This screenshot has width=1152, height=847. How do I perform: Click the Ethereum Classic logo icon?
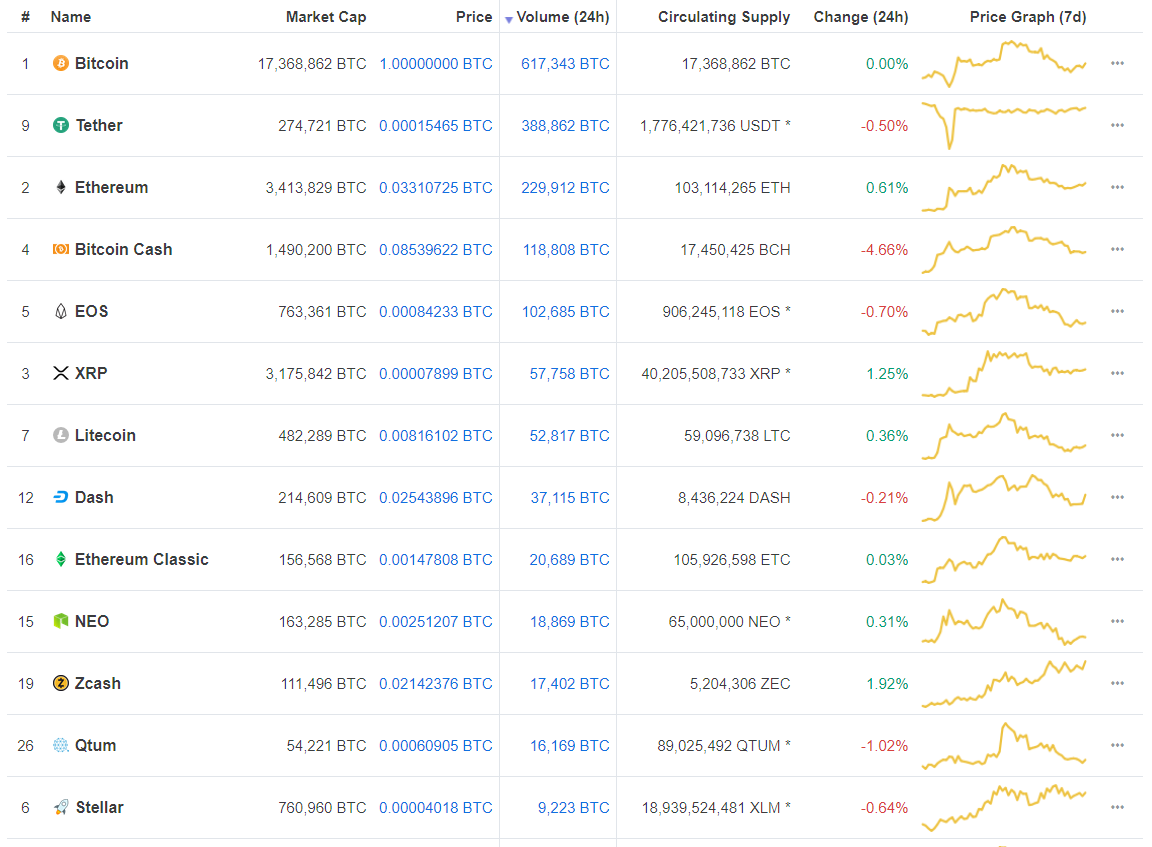click(x=61, y=559)
